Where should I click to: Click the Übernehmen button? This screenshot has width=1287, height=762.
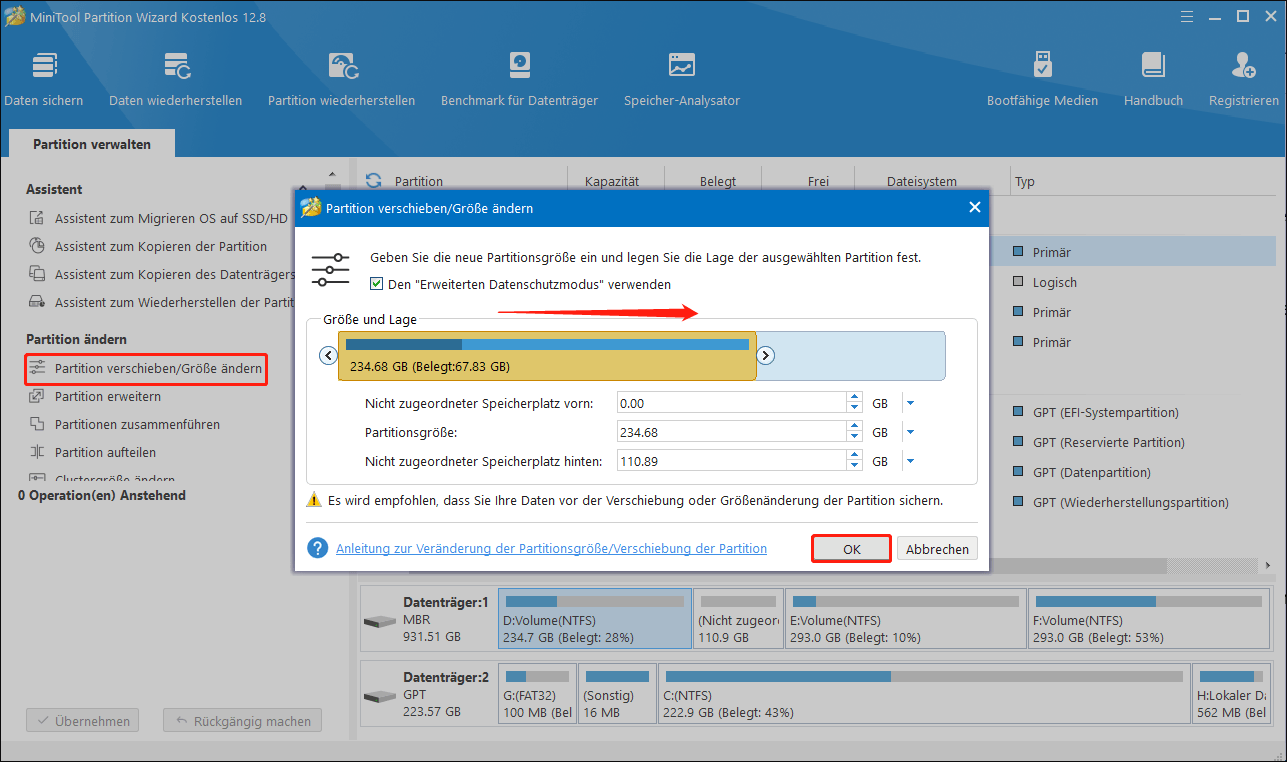[x=82, y=720]
